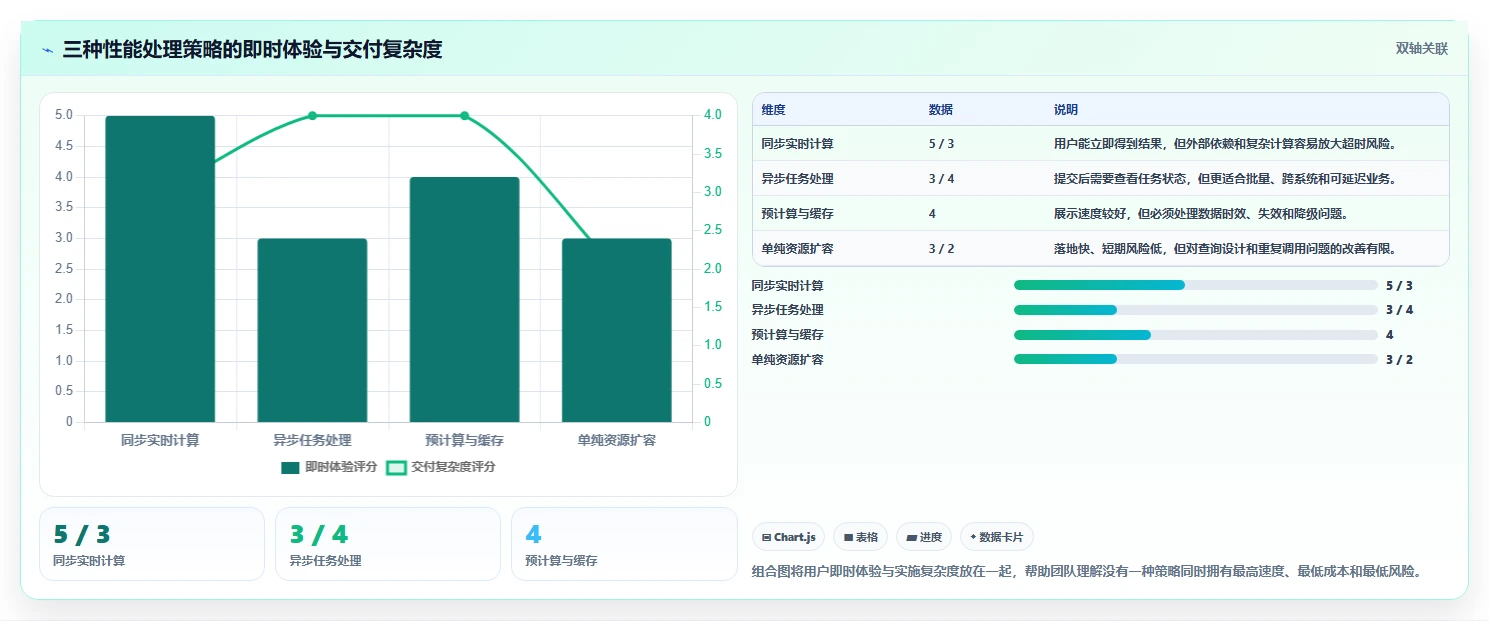1489x621 pixels.
Task: Select the 数据卡片 tag chip
Action: (x=996, y=537)
